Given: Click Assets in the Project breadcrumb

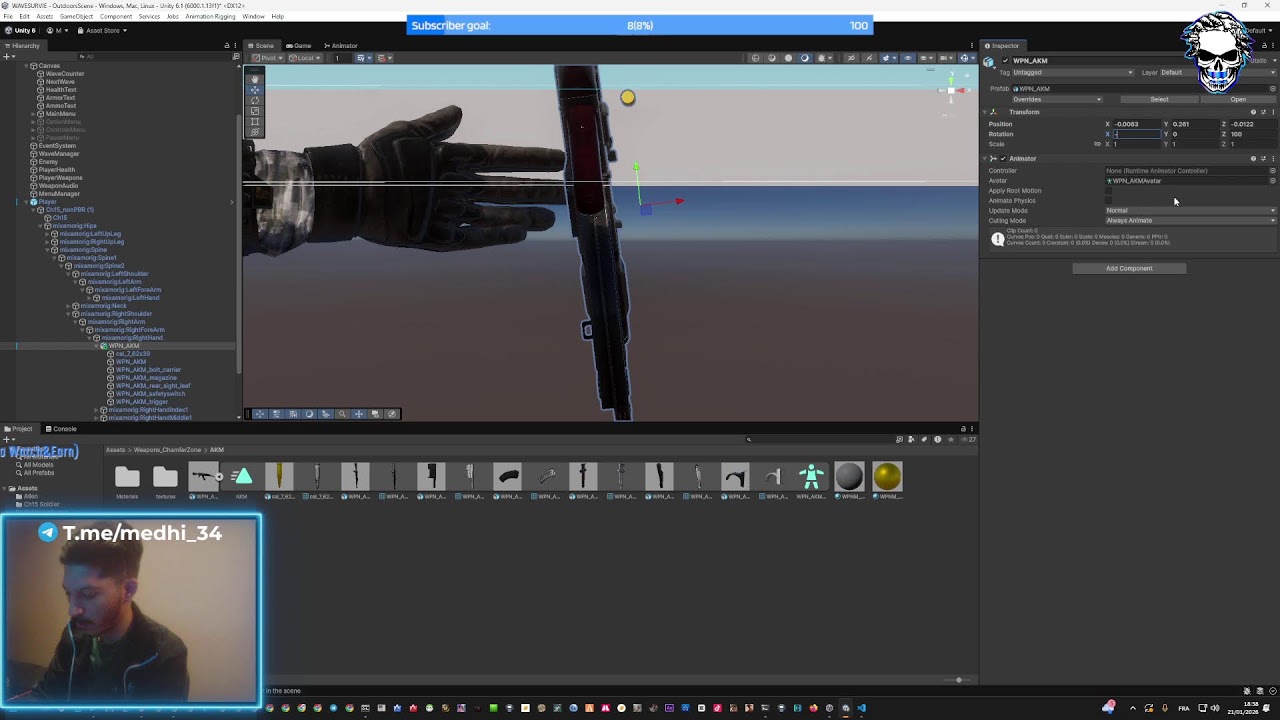Looking at the screenshot, I should [x=116, y=450].
